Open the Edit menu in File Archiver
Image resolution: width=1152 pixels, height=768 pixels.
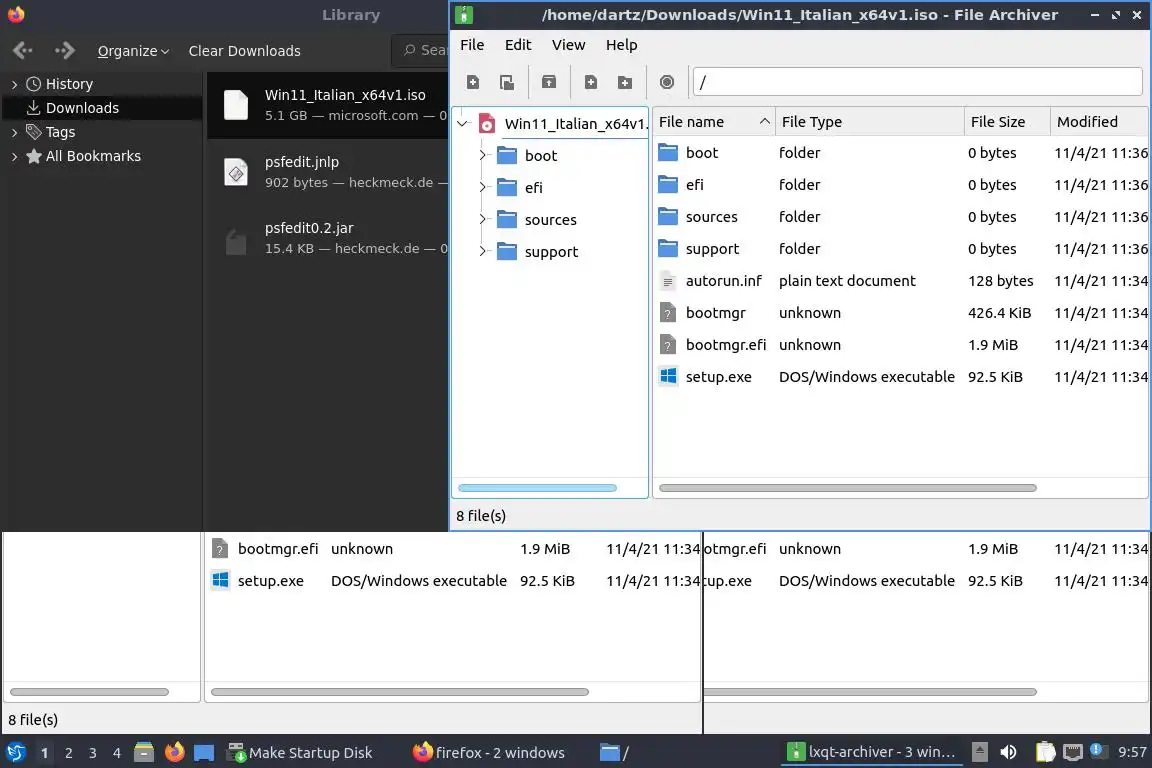point(517,45)
